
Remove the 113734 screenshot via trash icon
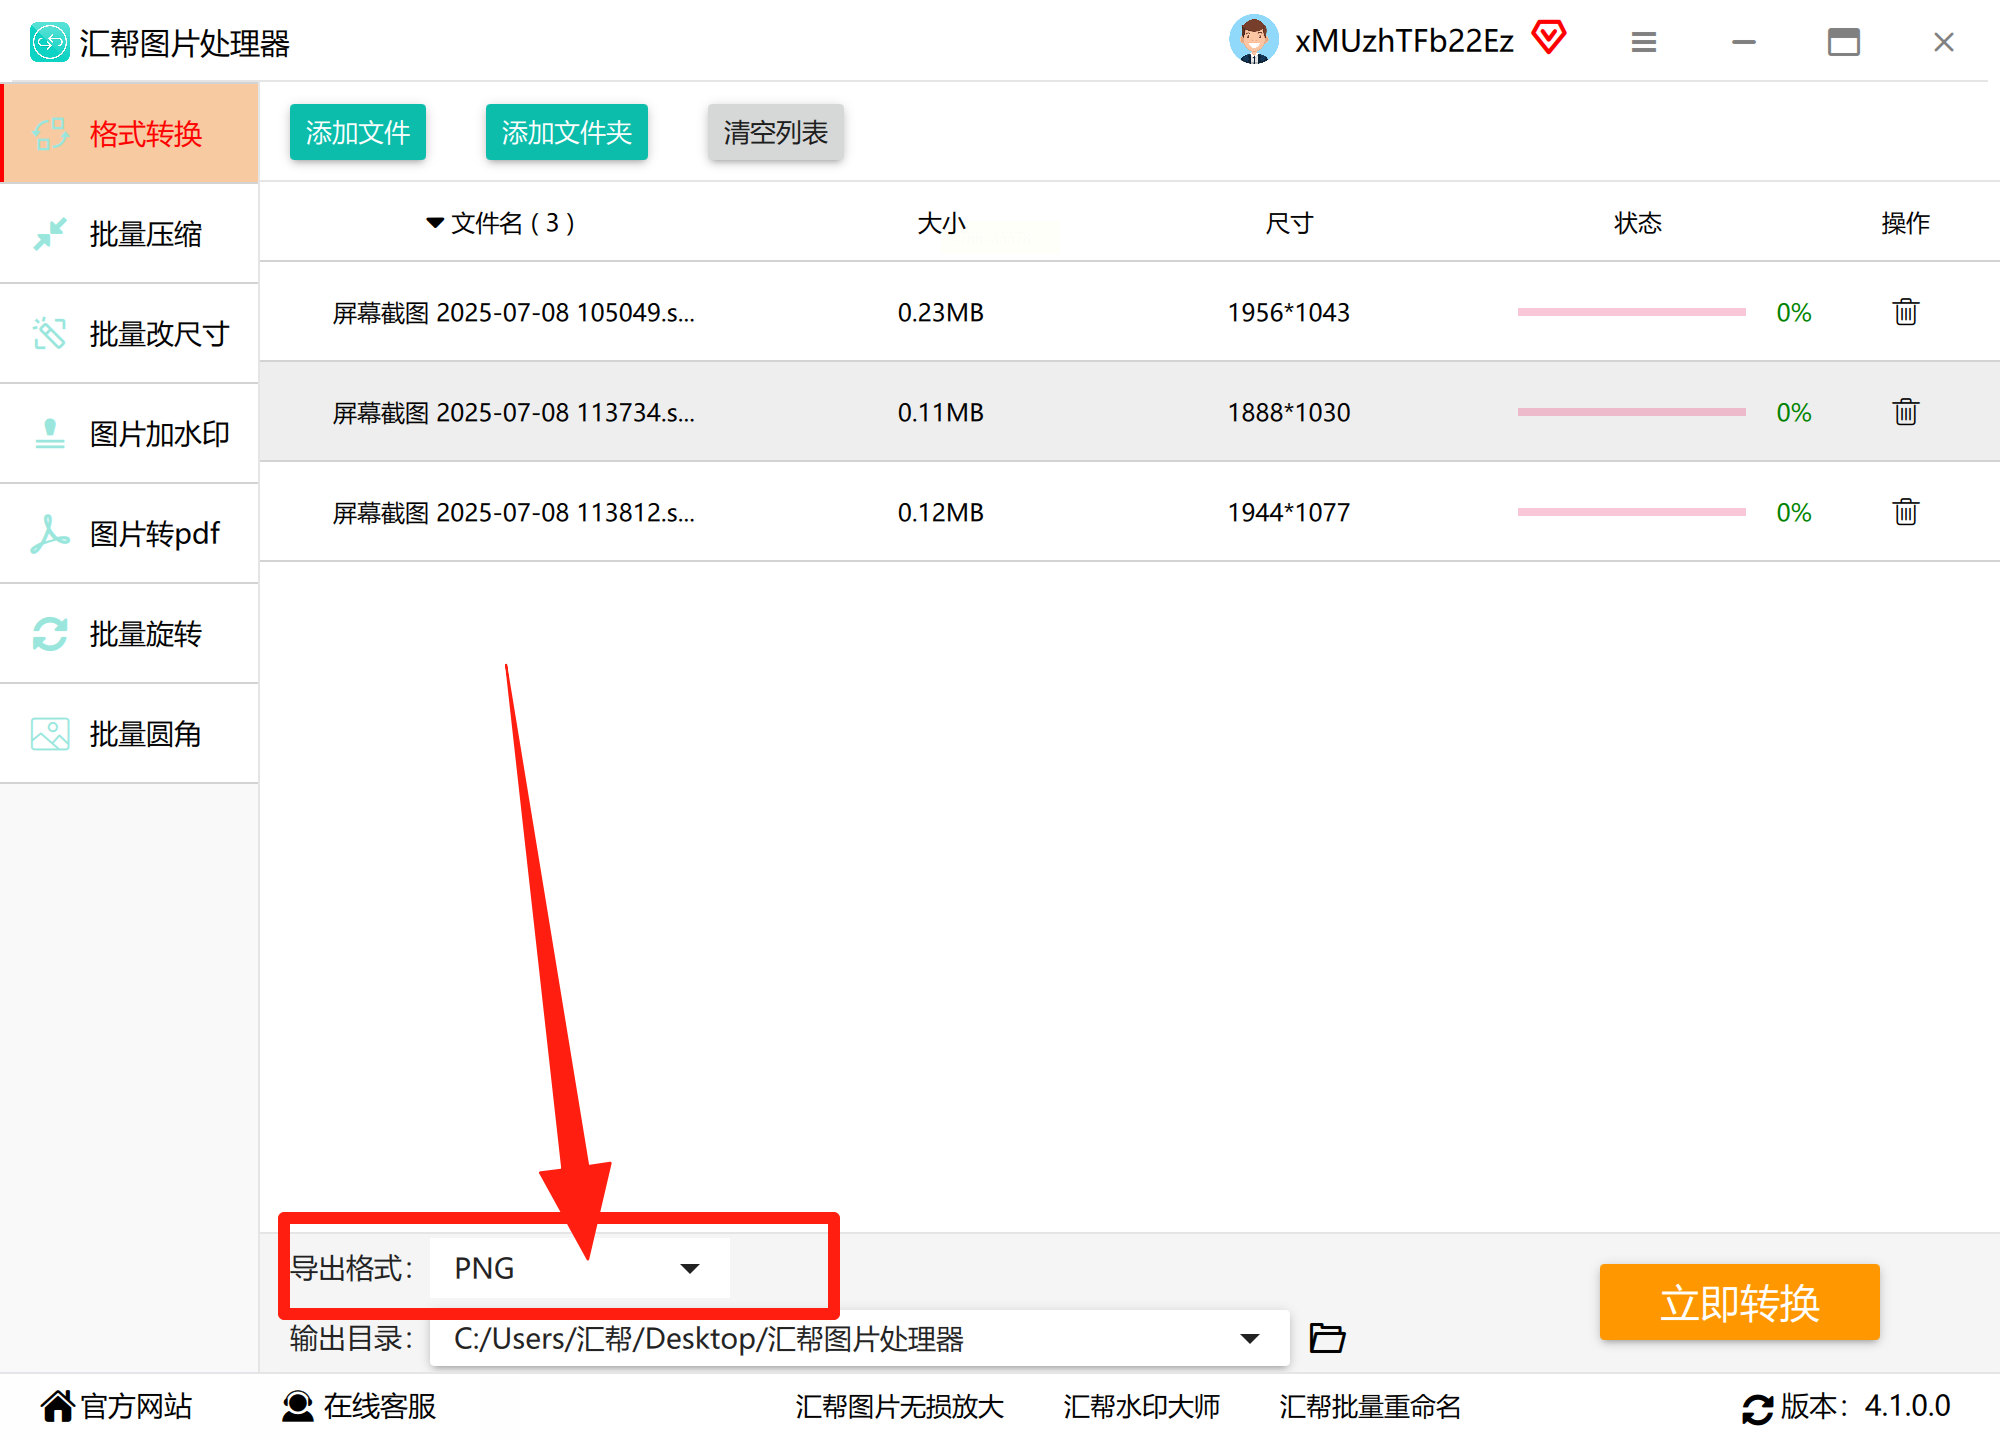point(1905,412)
